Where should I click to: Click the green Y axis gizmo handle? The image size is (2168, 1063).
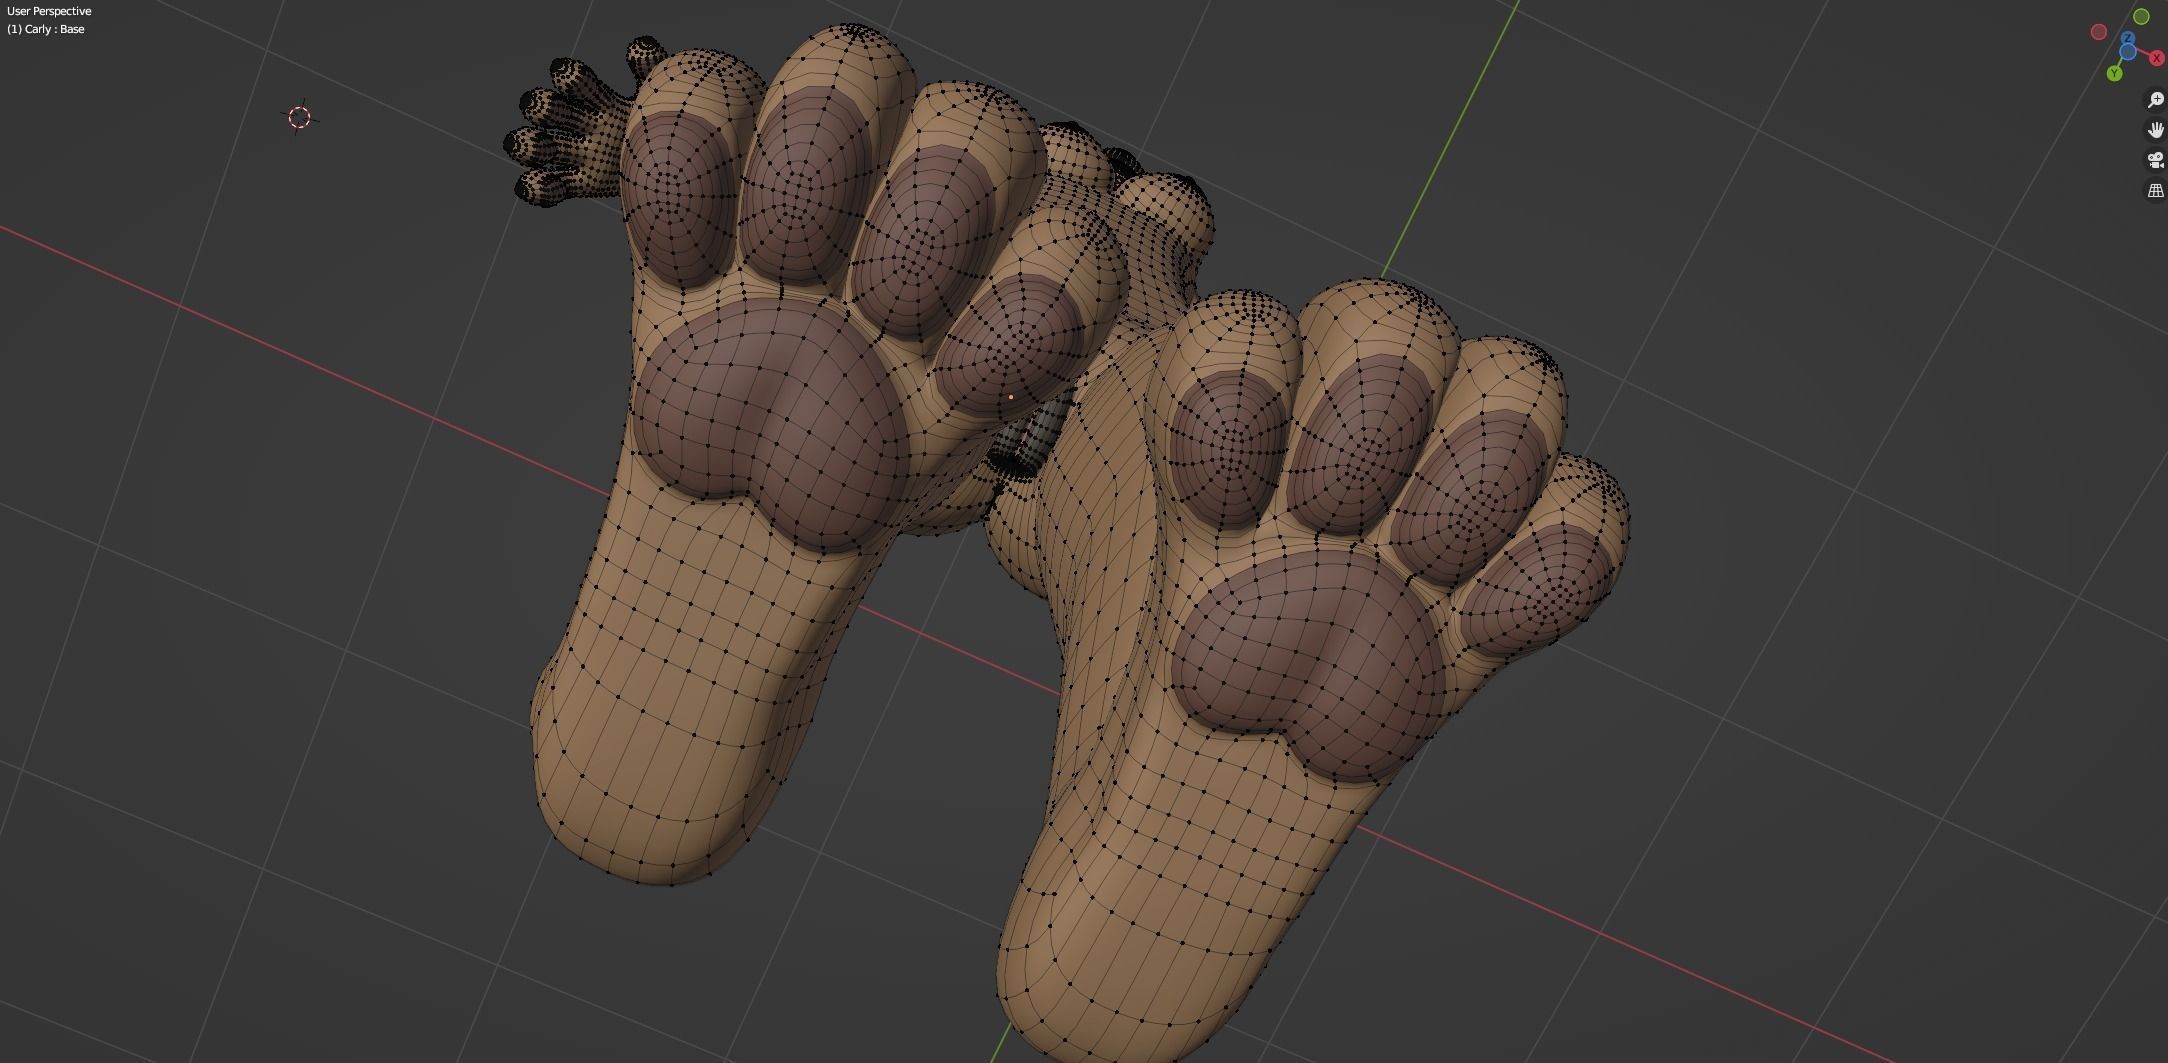tap(2115, 73)
